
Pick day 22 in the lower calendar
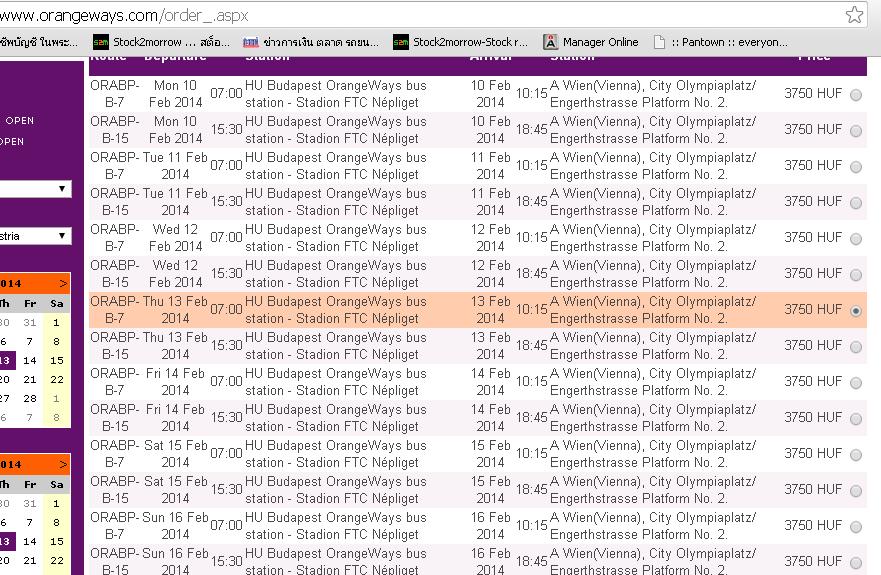tap(57, 560)
